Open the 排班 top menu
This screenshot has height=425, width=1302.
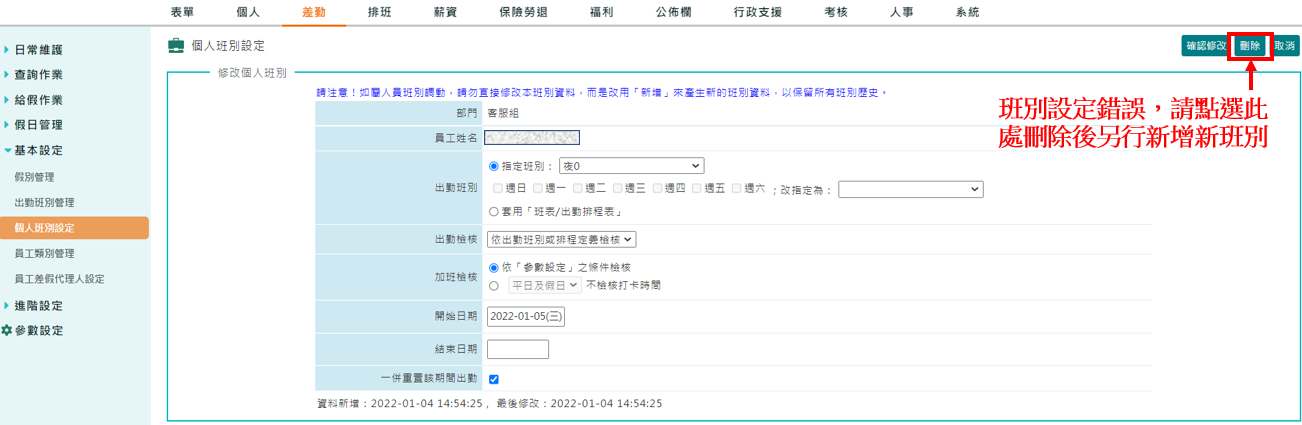(380, 12)
